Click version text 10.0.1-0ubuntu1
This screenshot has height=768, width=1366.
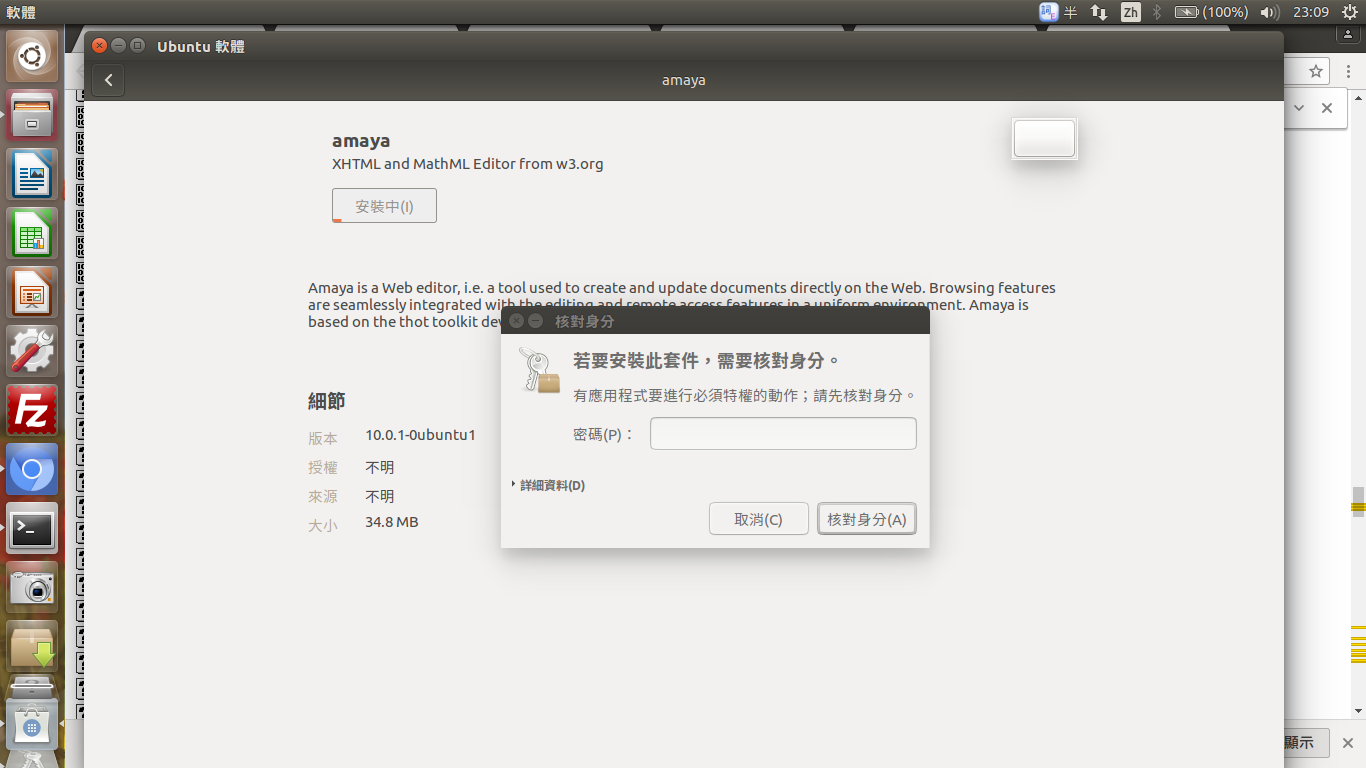coord(420,435)
